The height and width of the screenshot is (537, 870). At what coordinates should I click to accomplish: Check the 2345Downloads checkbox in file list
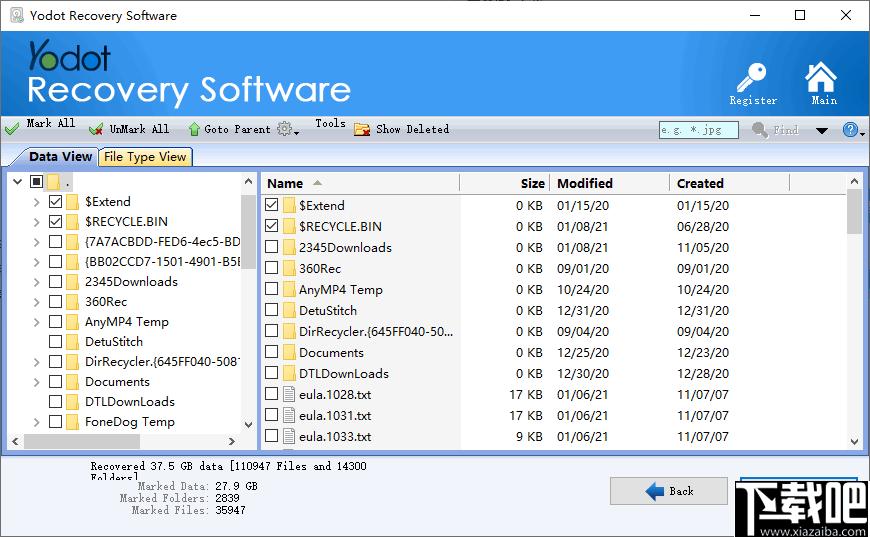(x=271, y=247)
